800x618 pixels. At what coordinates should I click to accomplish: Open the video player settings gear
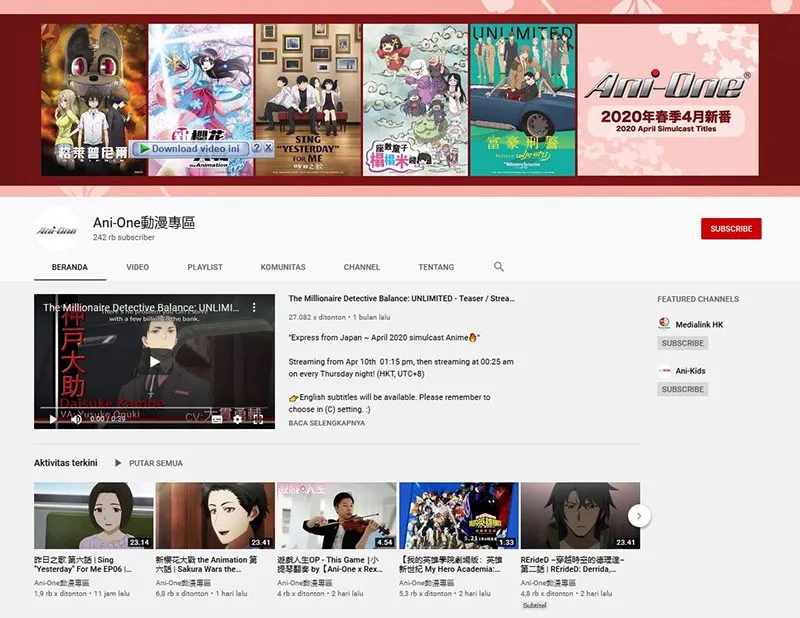(238, 419)
